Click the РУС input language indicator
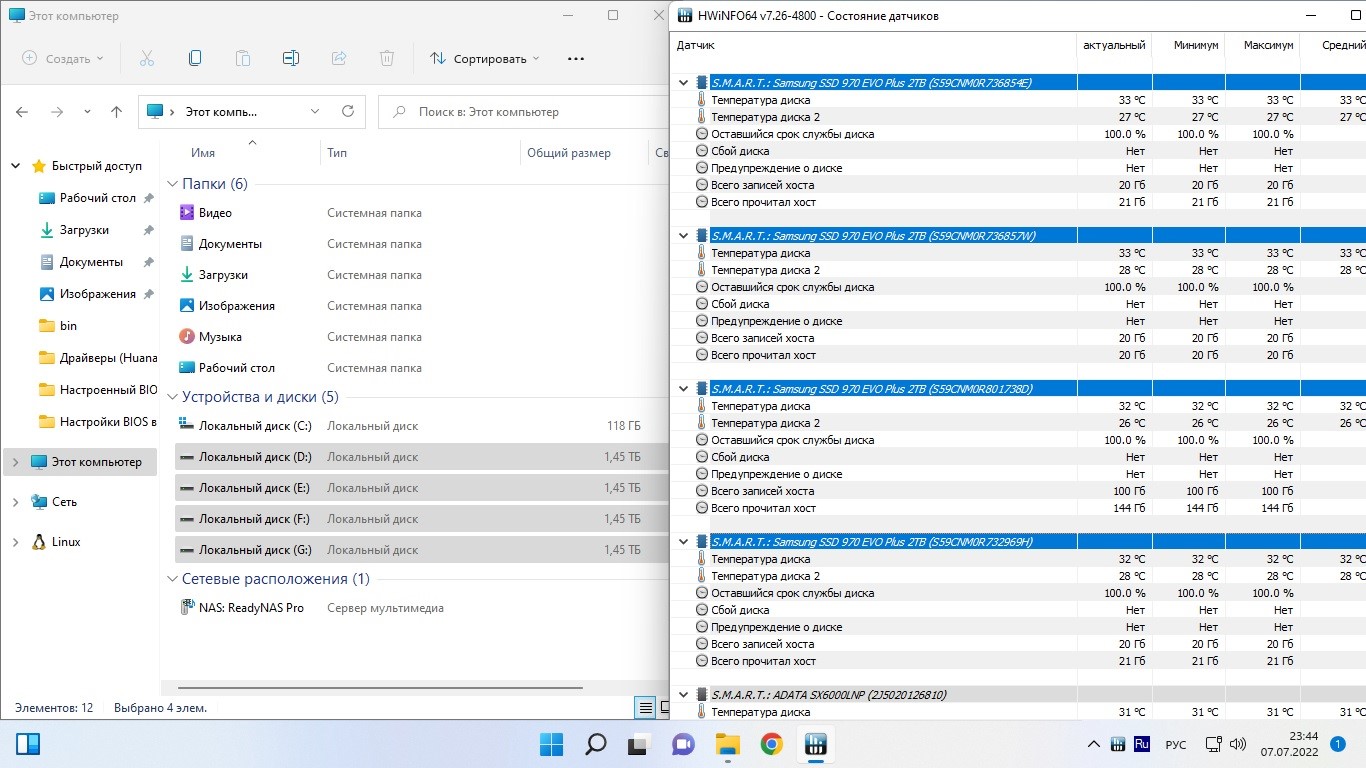Image resolution: width=1366 pixels, height=768 pixels. 1177,745
